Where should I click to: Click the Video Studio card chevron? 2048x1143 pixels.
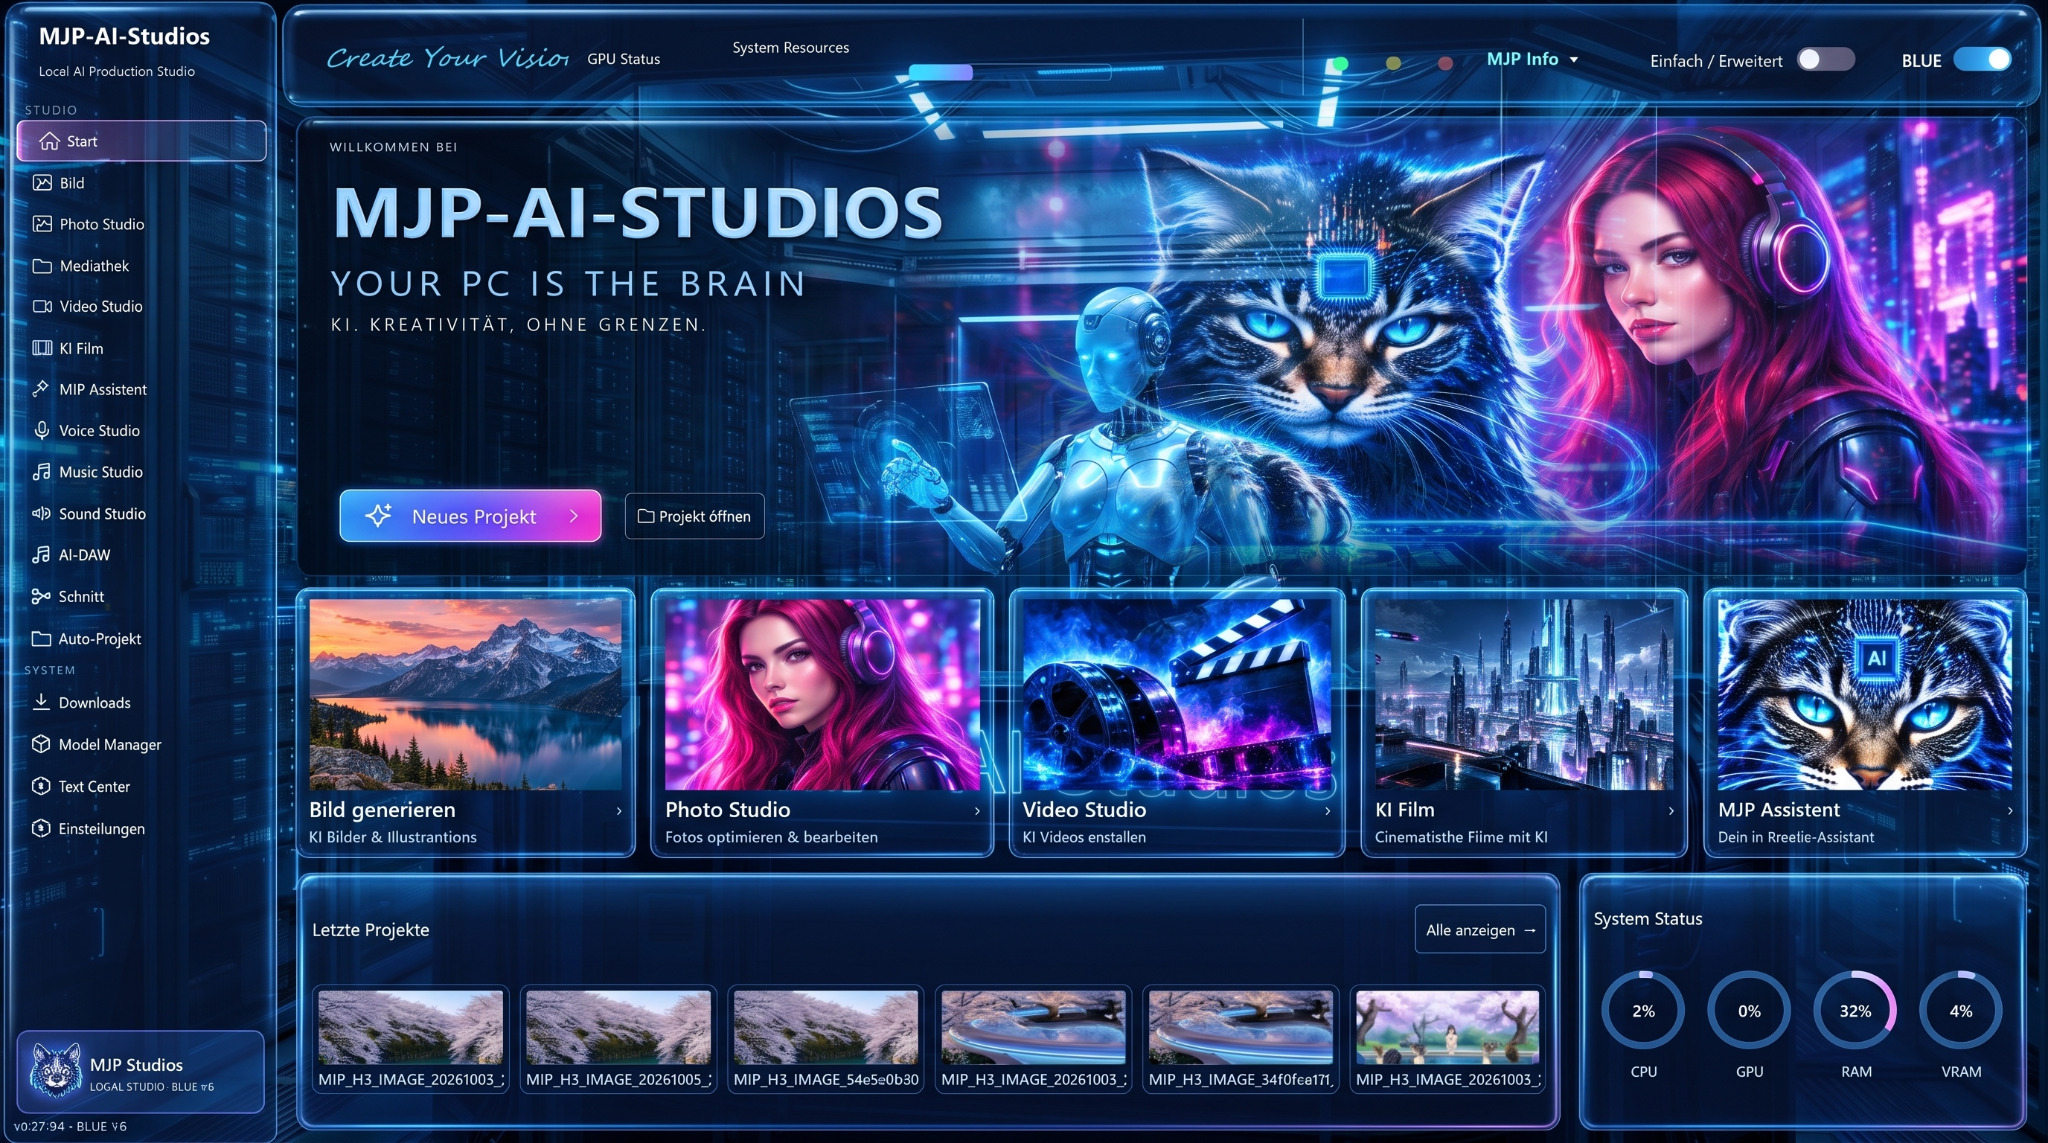click(1327, 811)
